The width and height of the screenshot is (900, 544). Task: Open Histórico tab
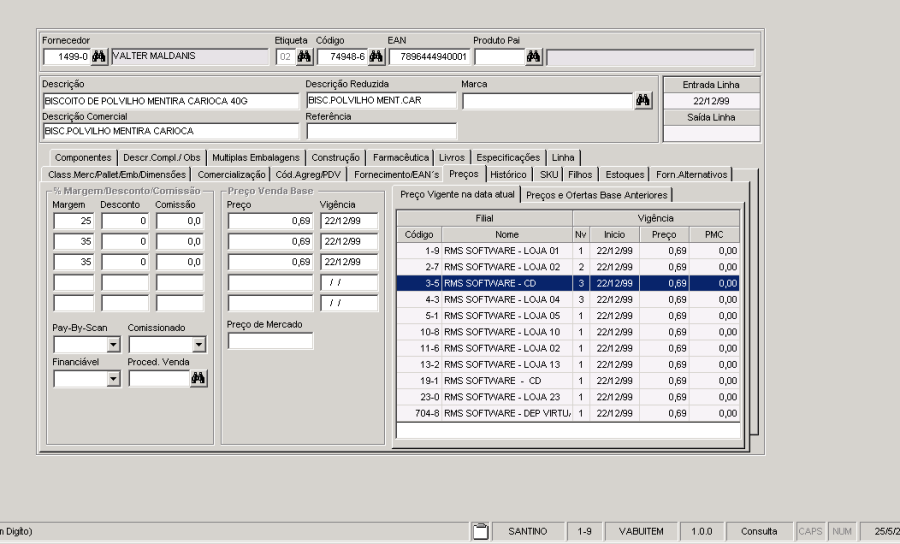click(509, 174)
